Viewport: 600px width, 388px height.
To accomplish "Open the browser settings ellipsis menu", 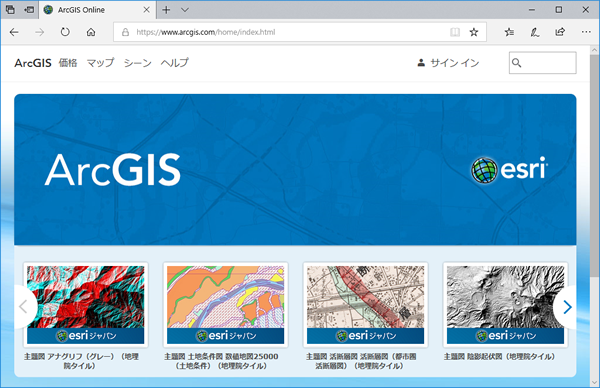I will [586, 32].
